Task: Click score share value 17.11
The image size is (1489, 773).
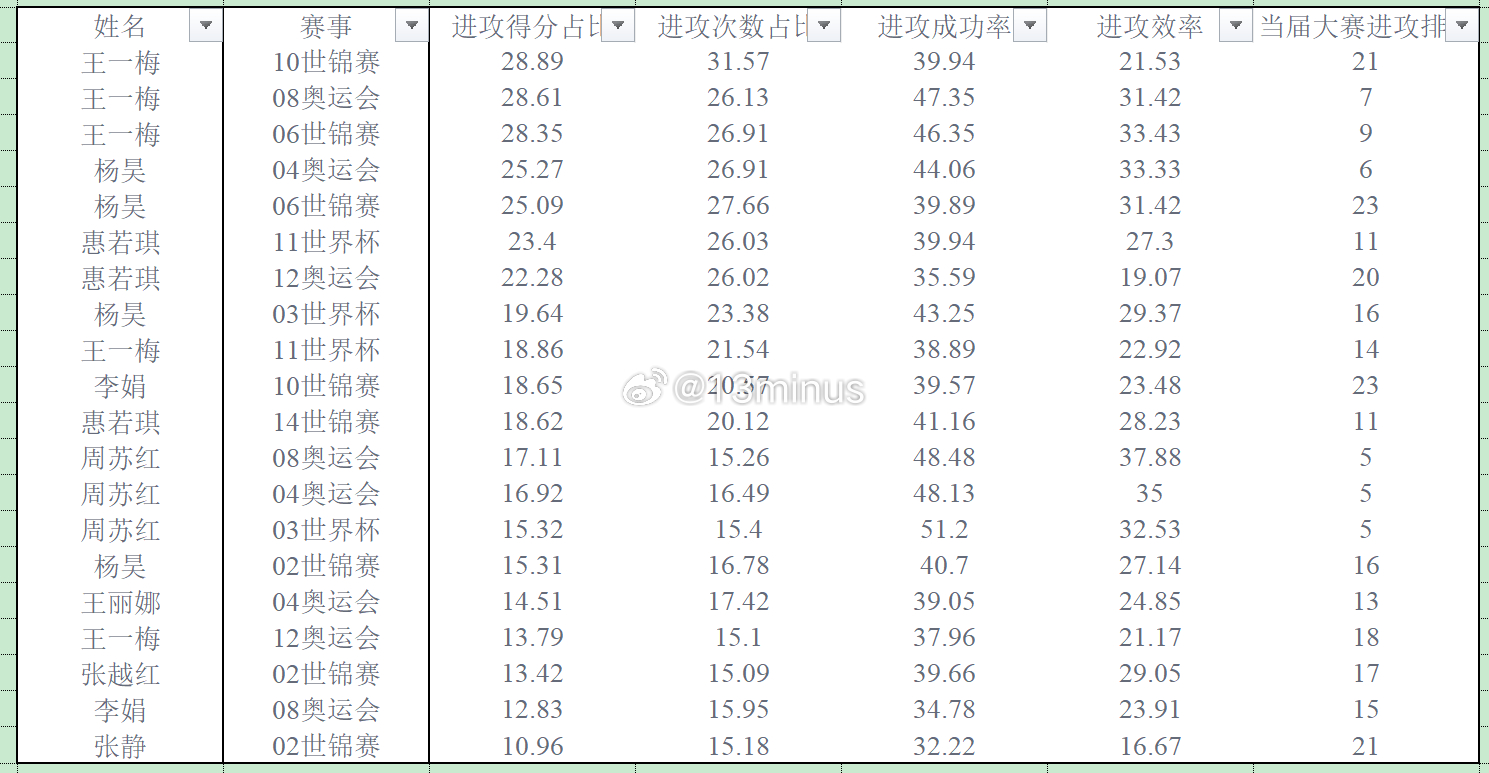Action: click(x=532, y=458)
